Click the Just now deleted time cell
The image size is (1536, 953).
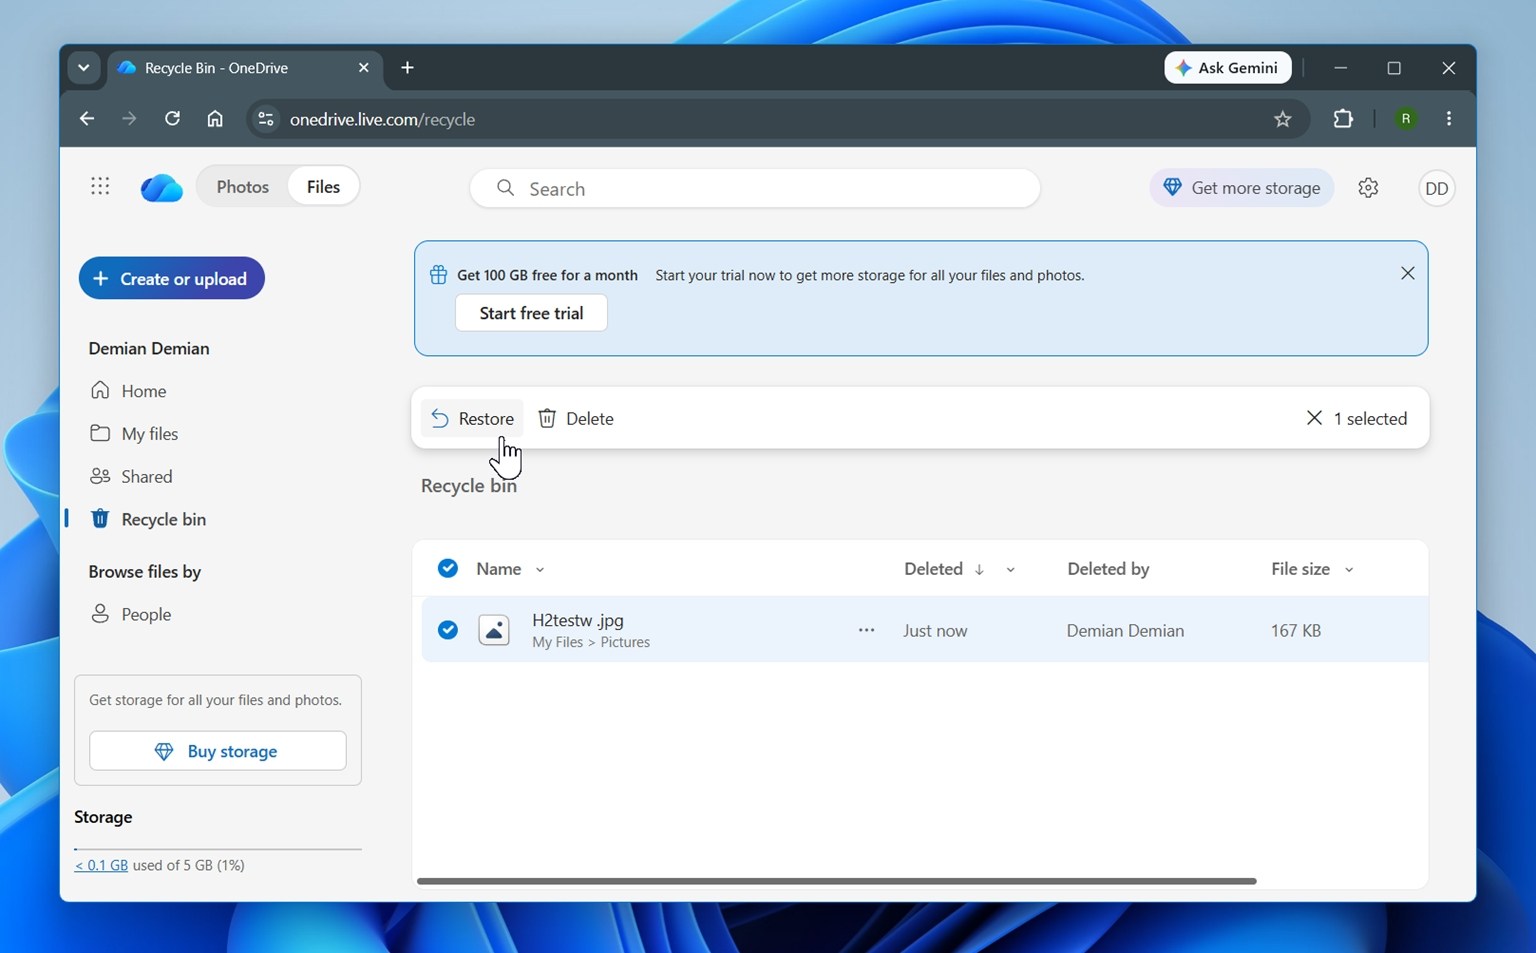point(935,631)
